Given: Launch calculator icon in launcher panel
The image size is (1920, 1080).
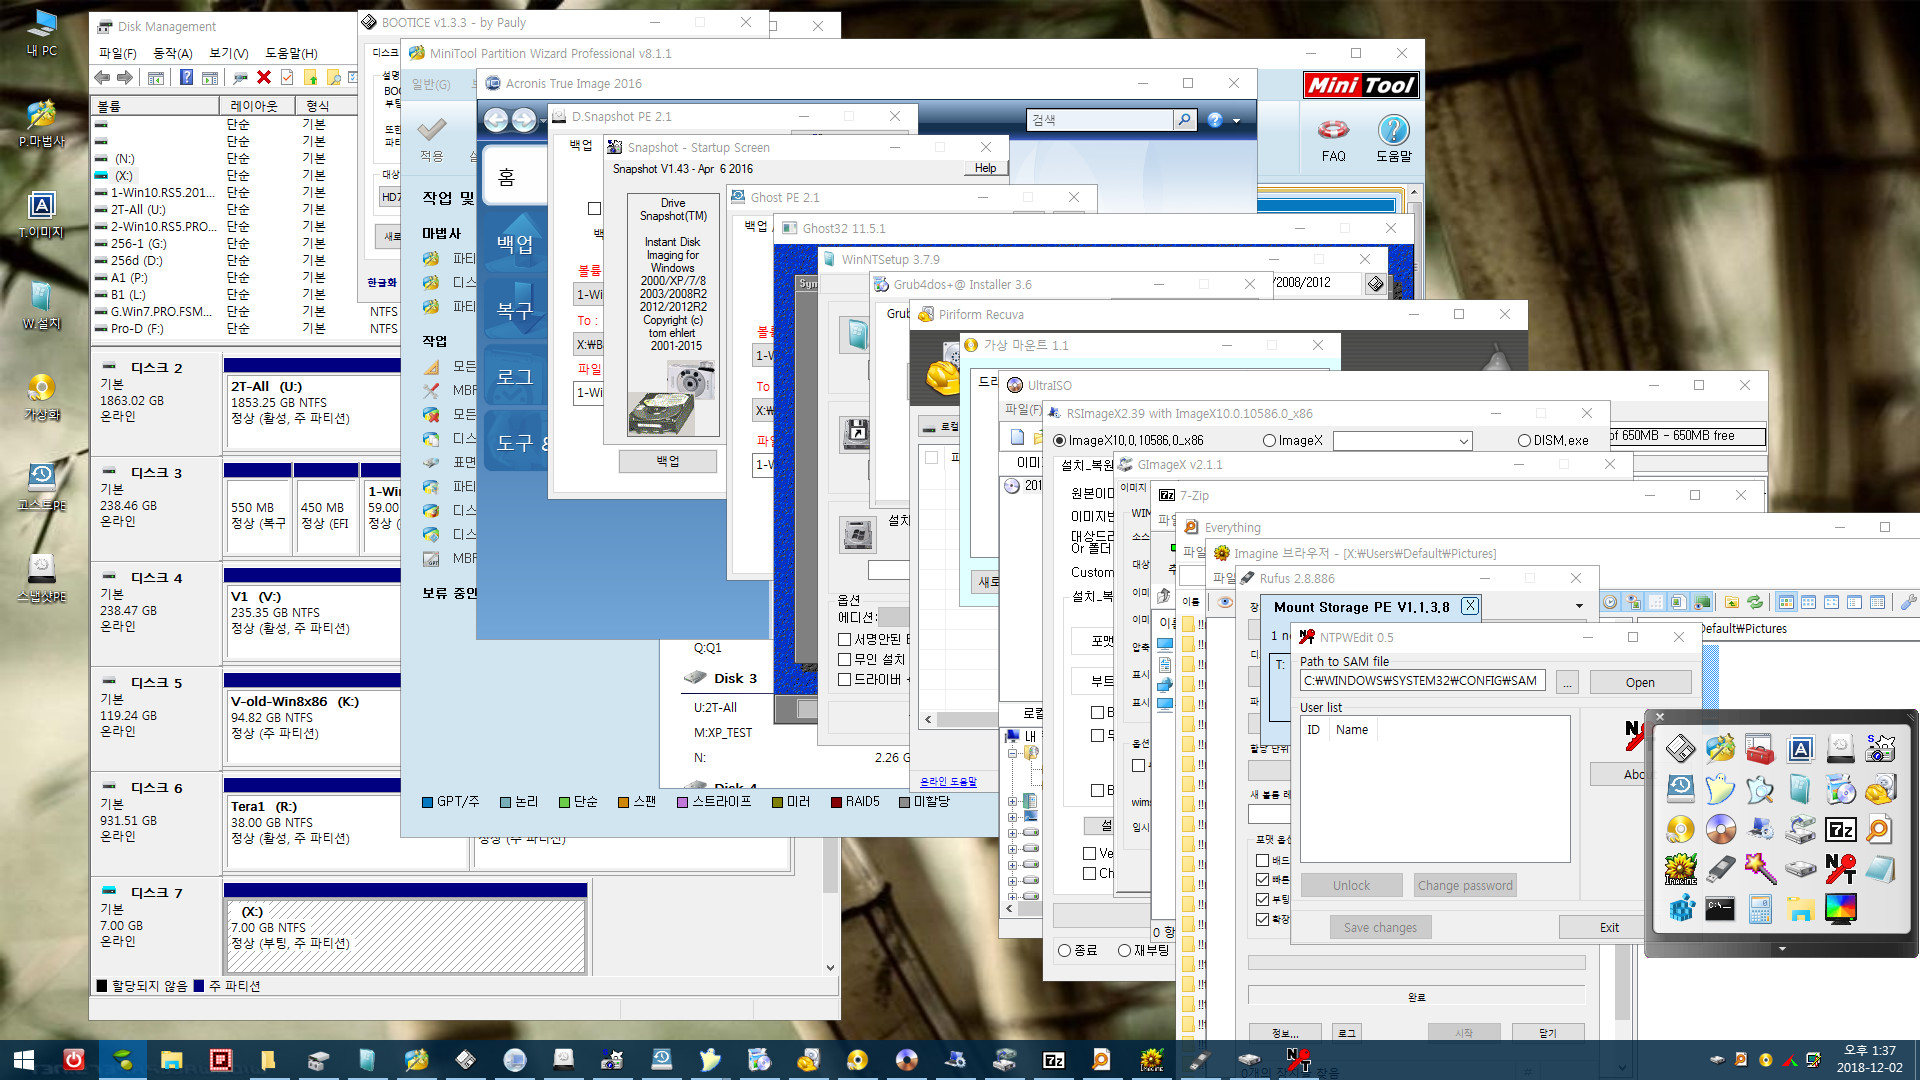Looking at the screenshot, I should click(x=1760, y=909).
